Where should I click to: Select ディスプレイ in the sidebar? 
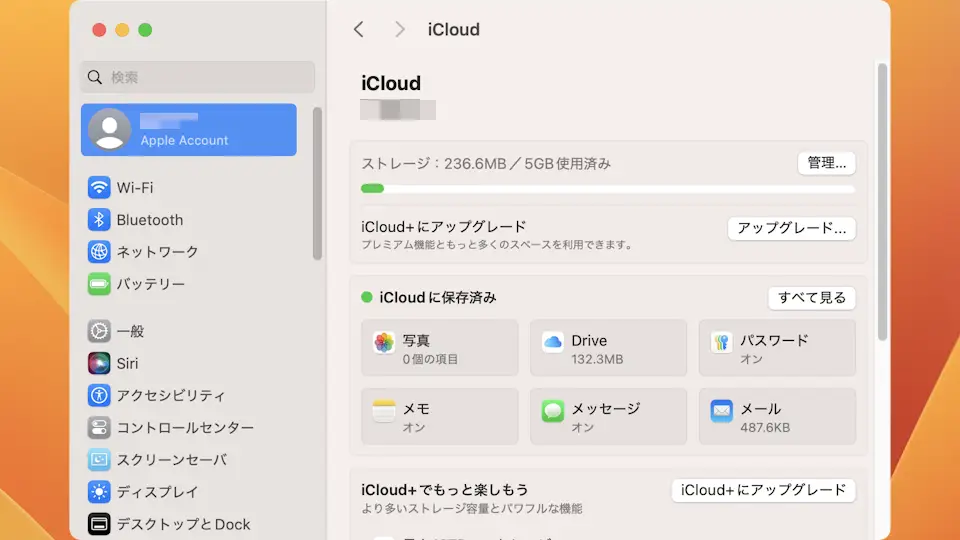click(156, 492)
